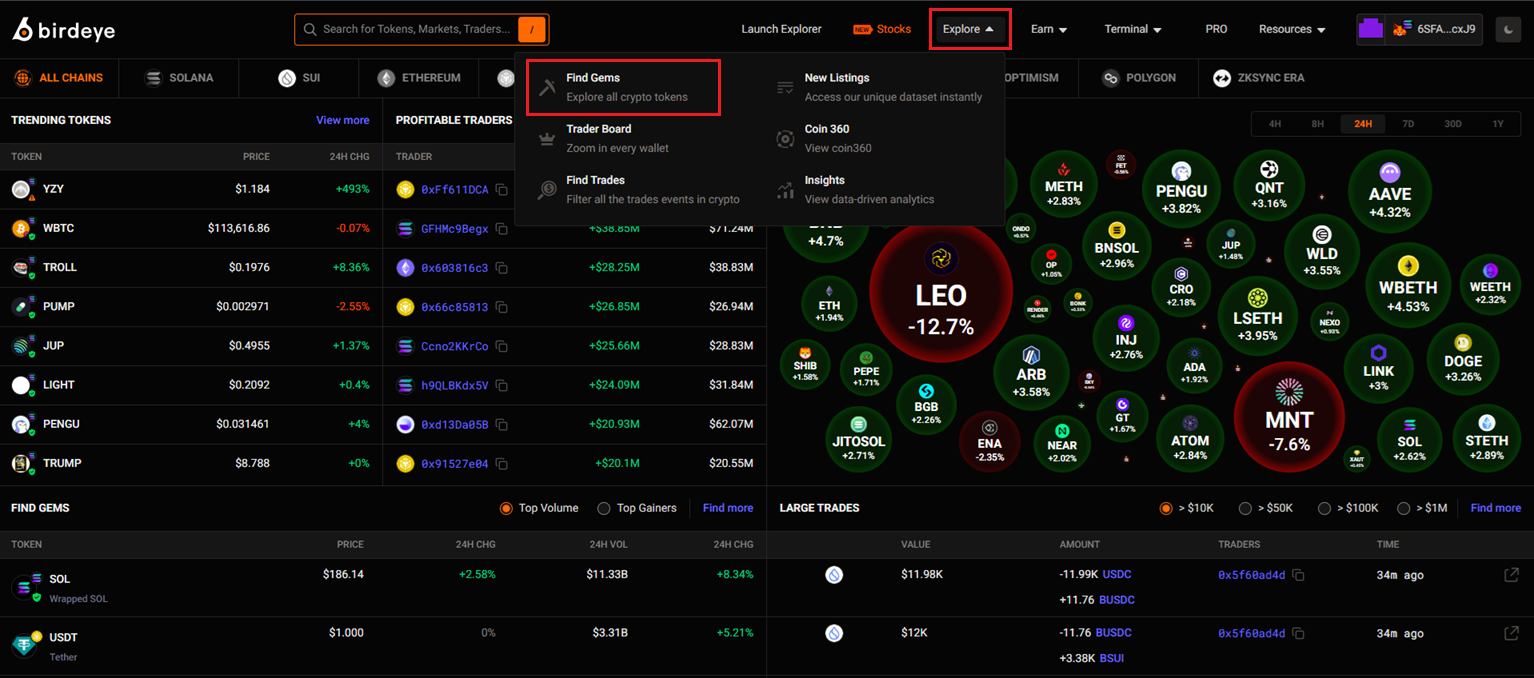Copy address Ccno2KKrCo
This screenshot has width=1534, height=678.
(x=502, y=346)
